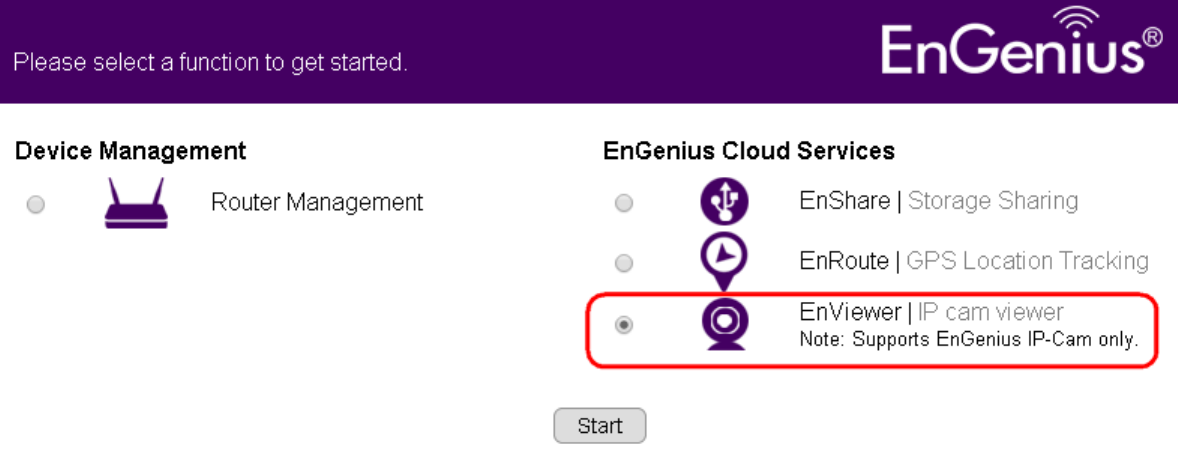Viewport: 1178px width, 456px height.
Task: Click the EnViewer label text
Action: click(x=850, y=313)
